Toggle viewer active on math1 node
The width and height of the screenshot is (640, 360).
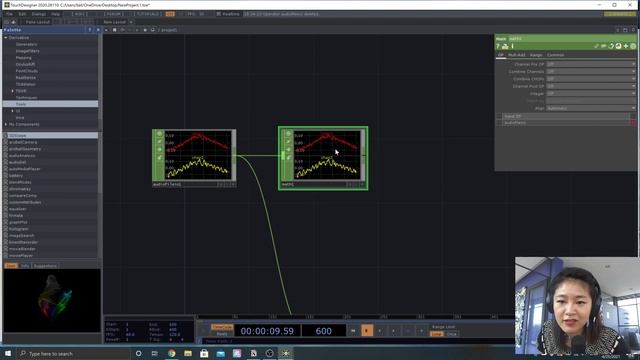tap(362, 184)
